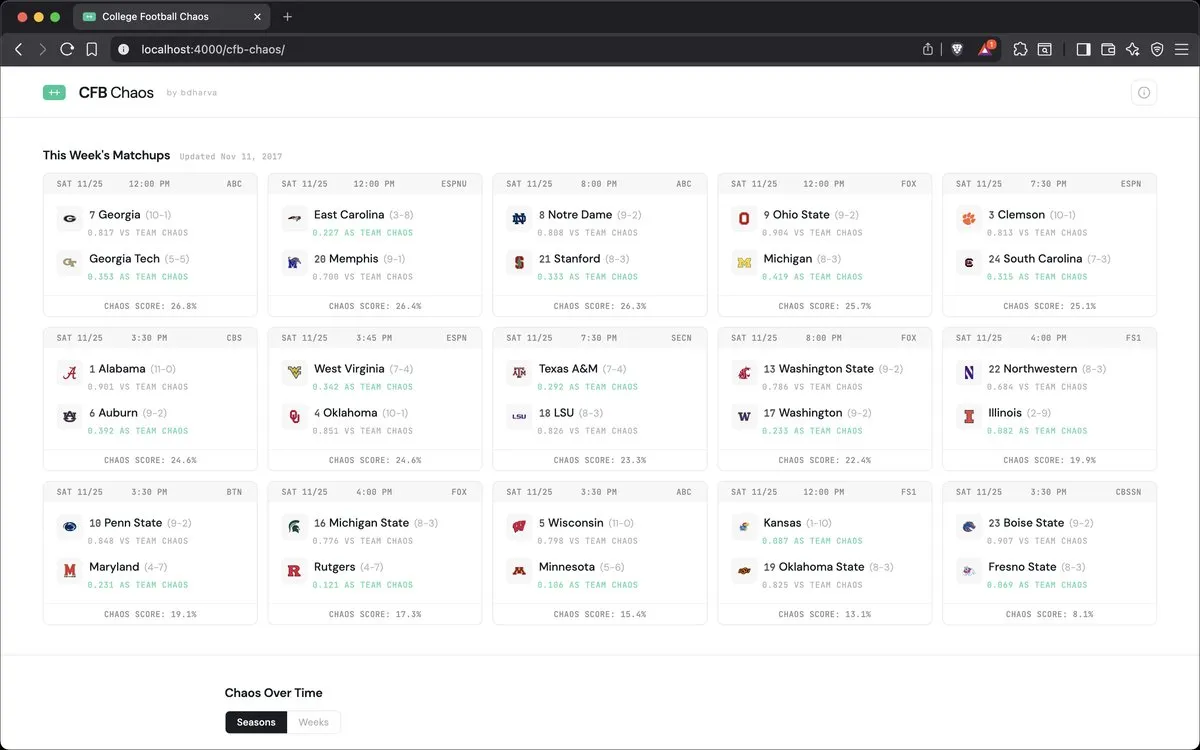Open the info icon in the page header
The width and height of the screenshot is (1200, 750).
(1143, 92)
